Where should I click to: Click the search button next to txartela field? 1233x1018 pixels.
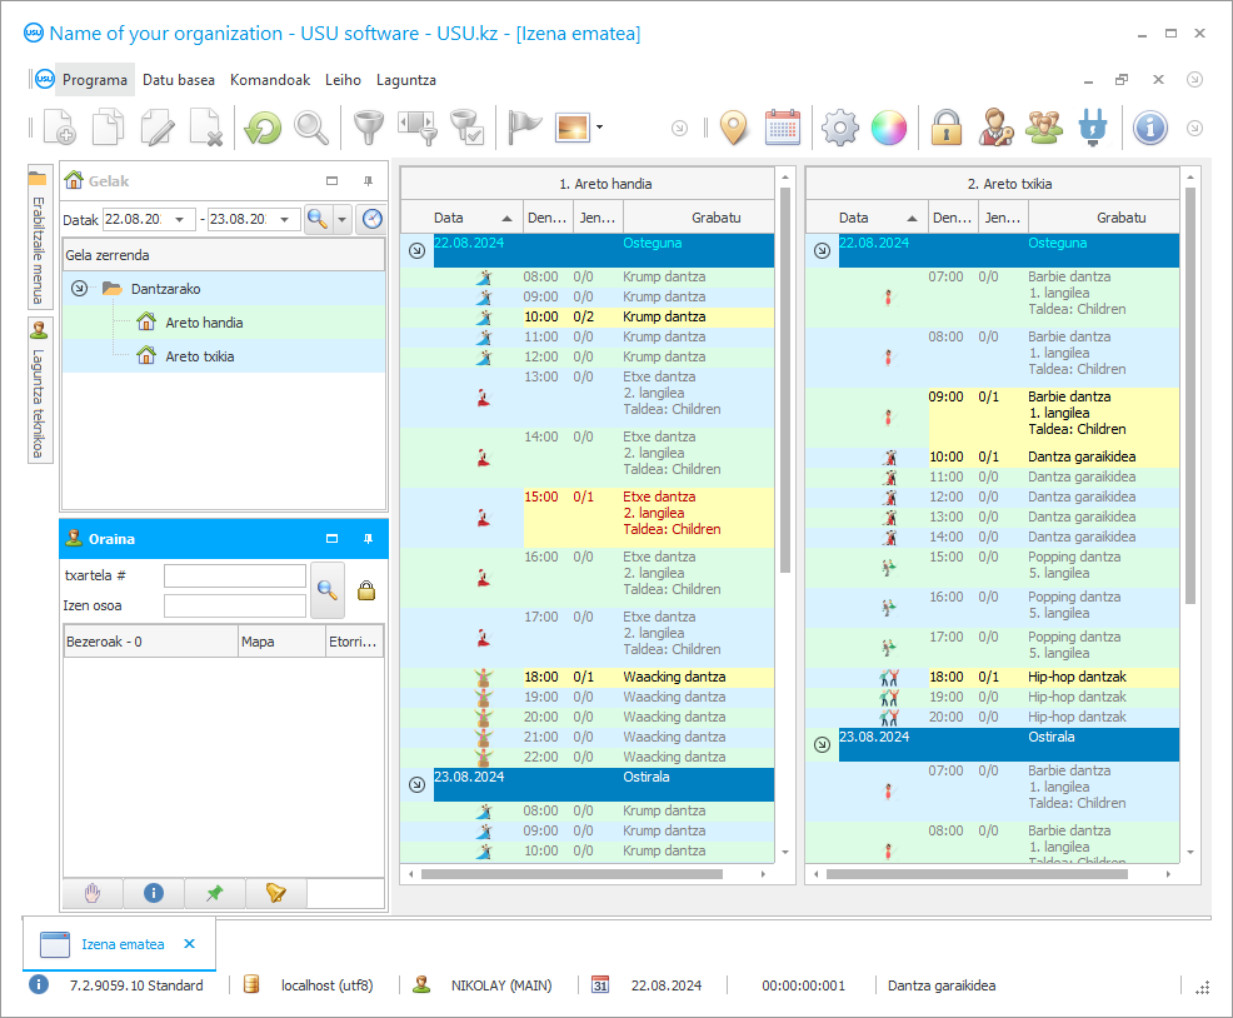327,590
